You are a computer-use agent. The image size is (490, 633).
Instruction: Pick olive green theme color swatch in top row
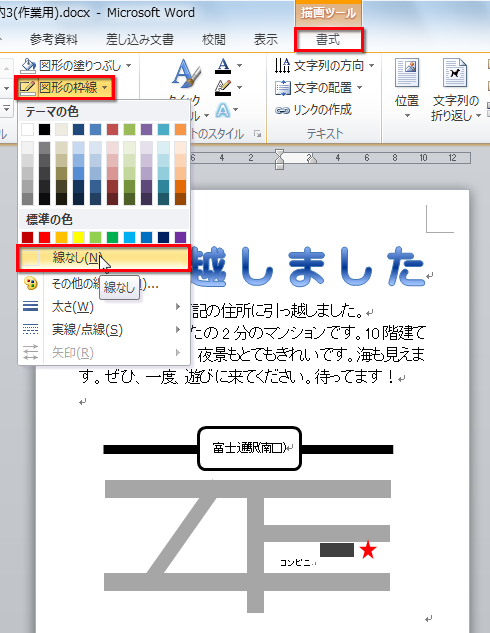[x=130, y=130]
